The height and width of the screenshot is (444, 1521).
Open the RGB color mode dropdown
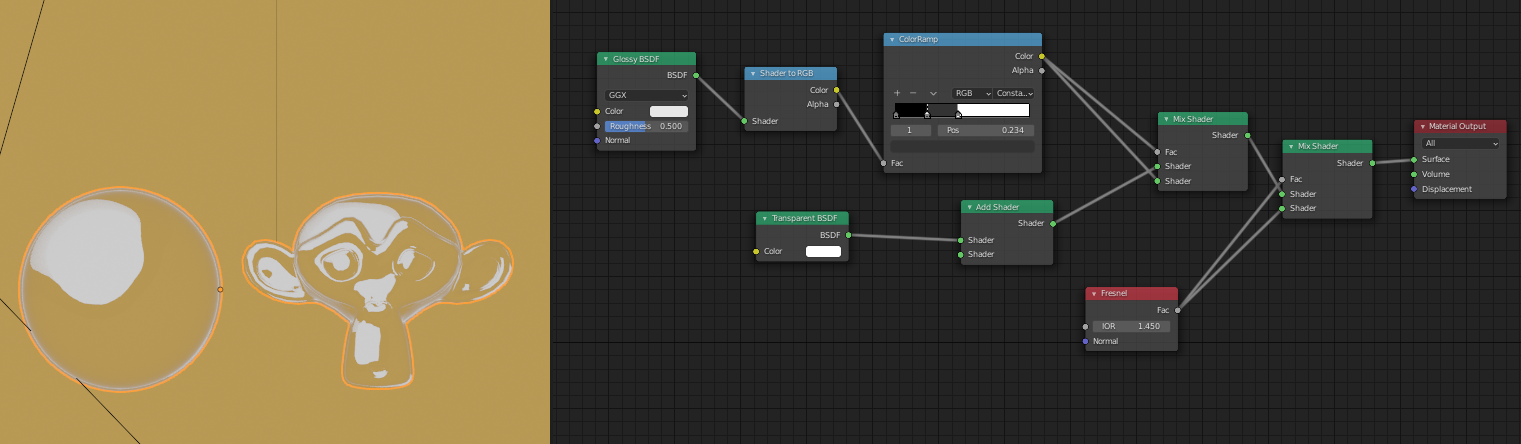[x=972, y=92]
